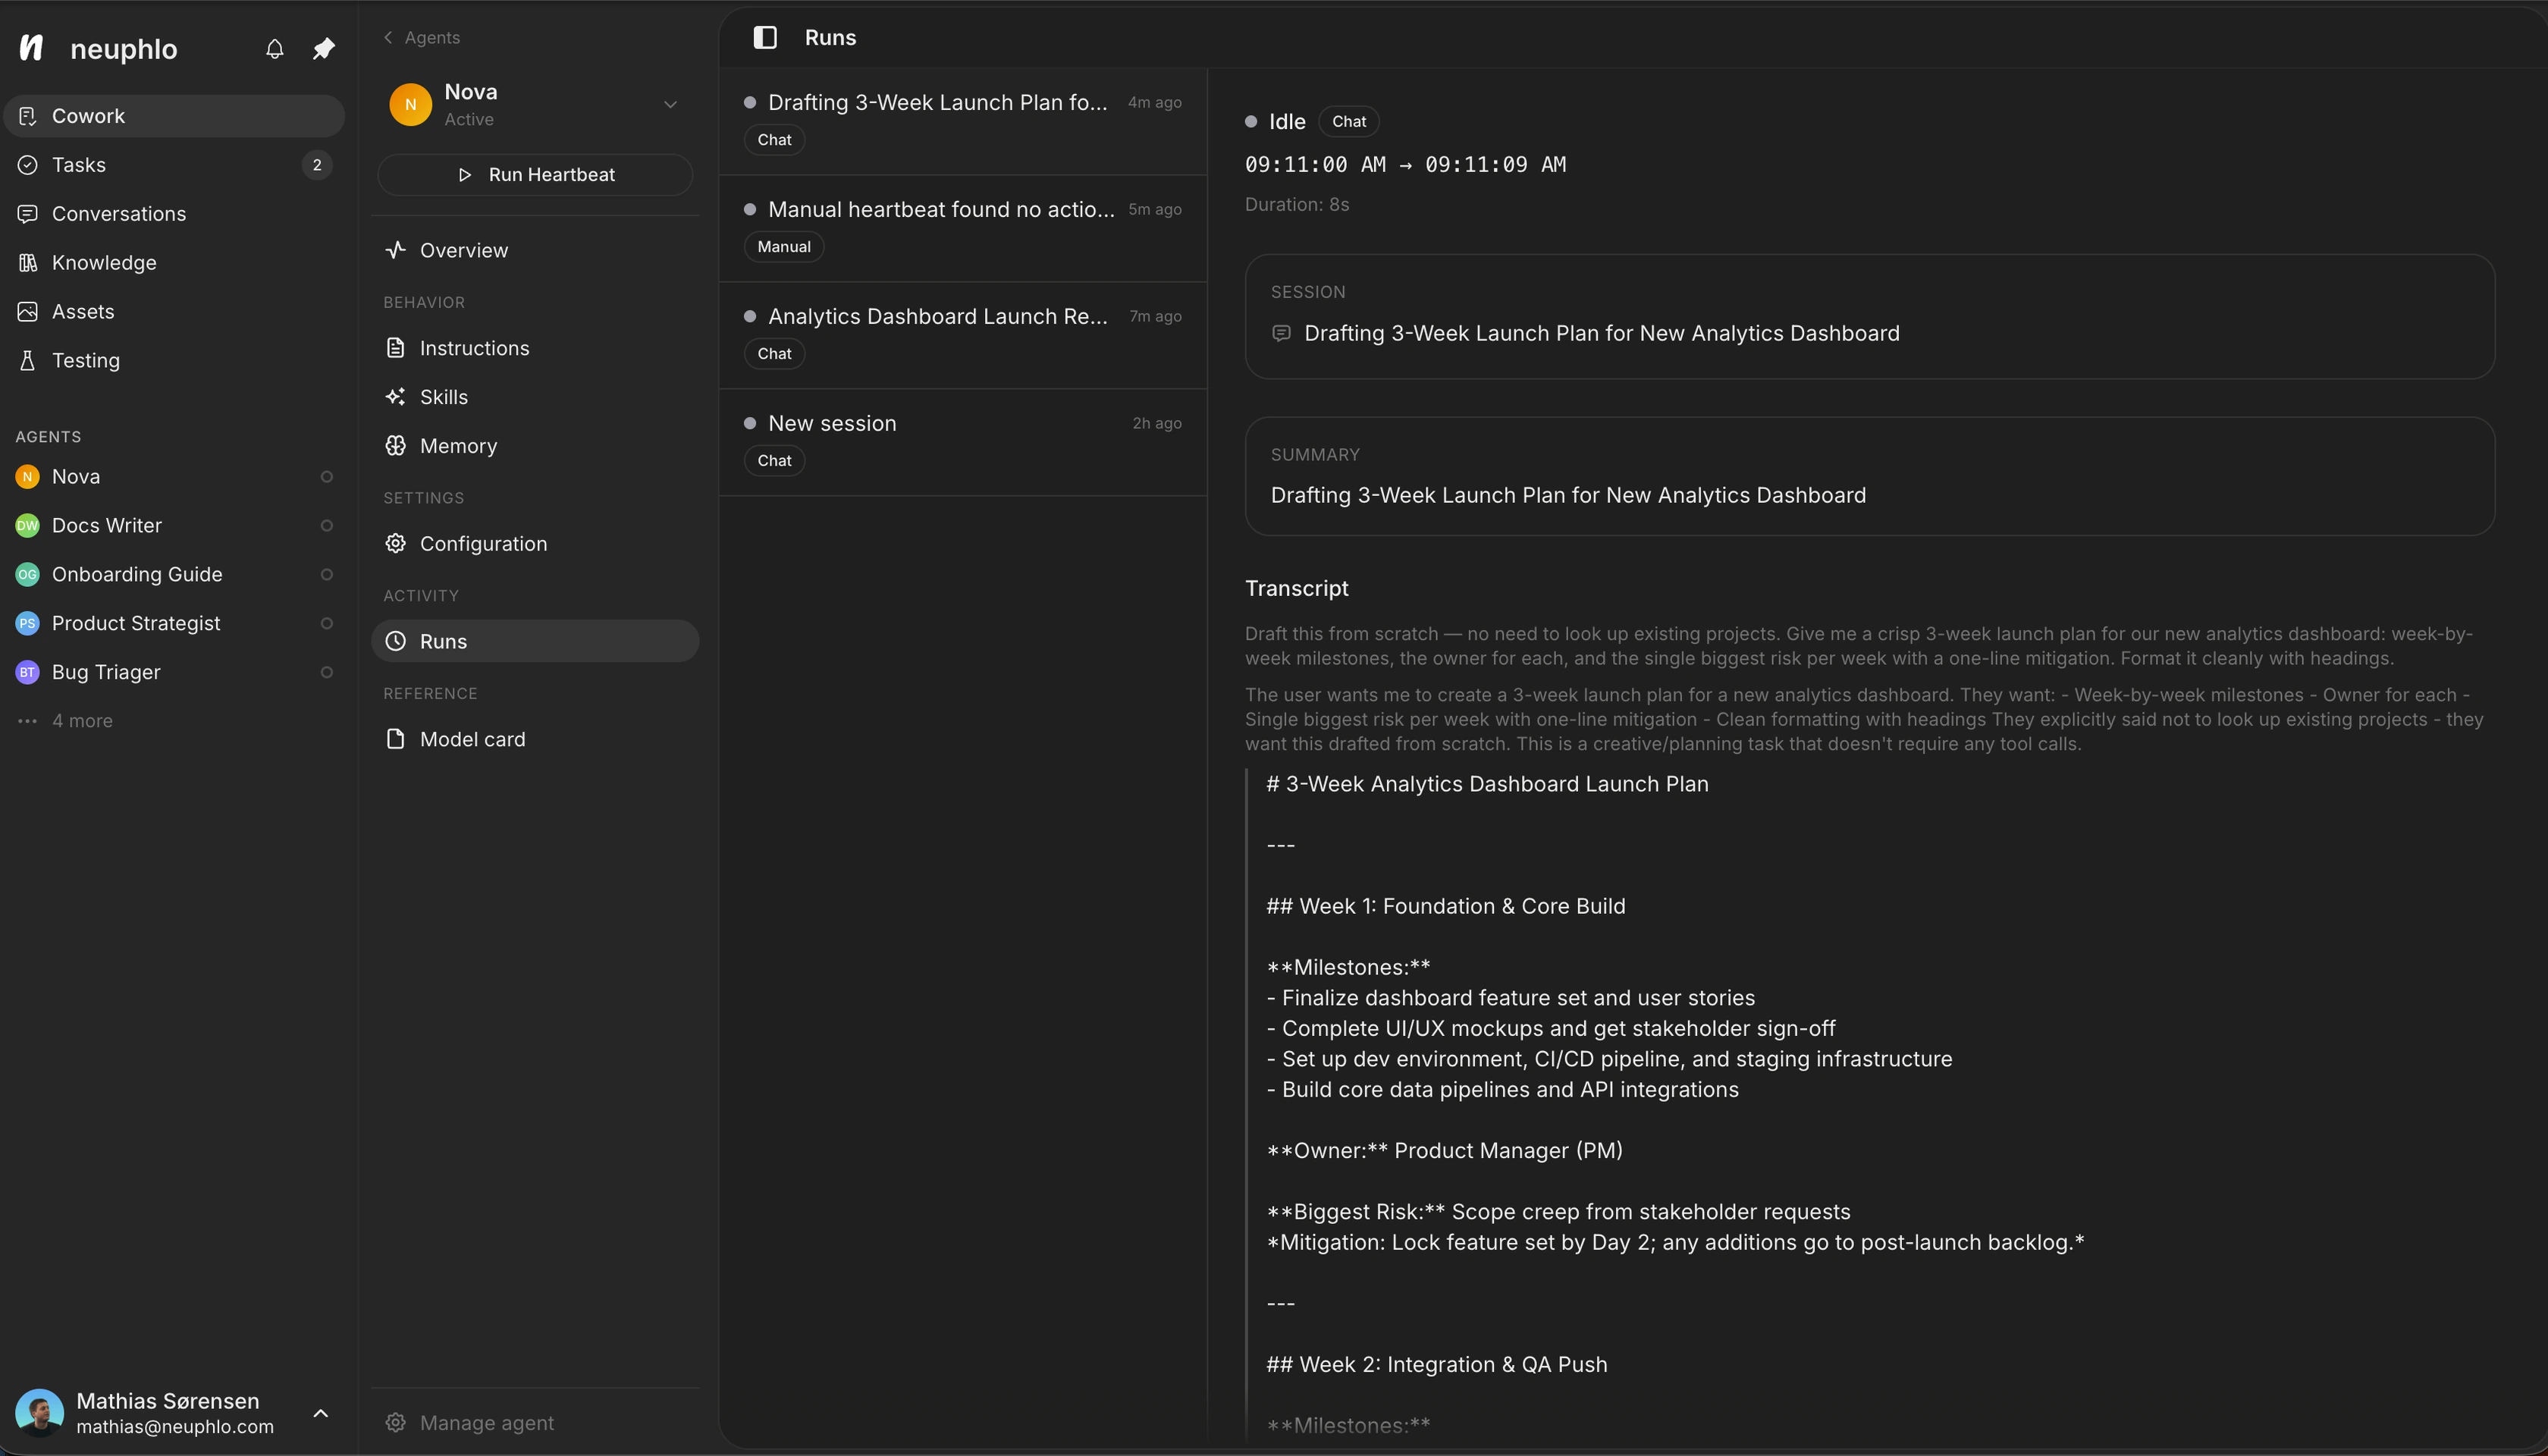The image size is (2548, 1456).
Task: Select Onboarding Guide agent
Action: (x=174, y=575)
